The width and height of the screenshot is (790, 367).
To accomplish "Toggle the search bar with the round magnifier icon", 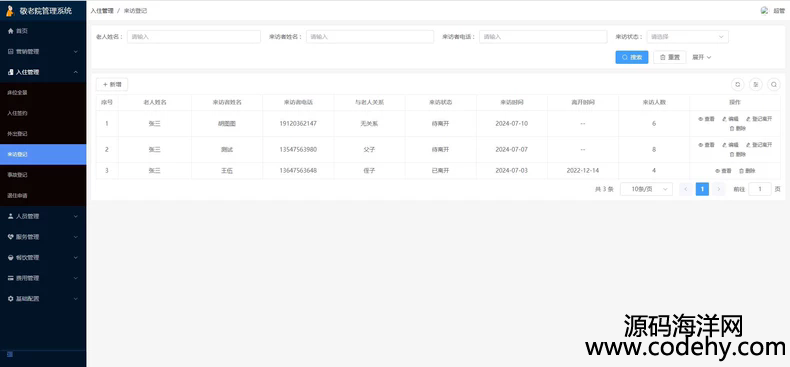I will (773, 85).
